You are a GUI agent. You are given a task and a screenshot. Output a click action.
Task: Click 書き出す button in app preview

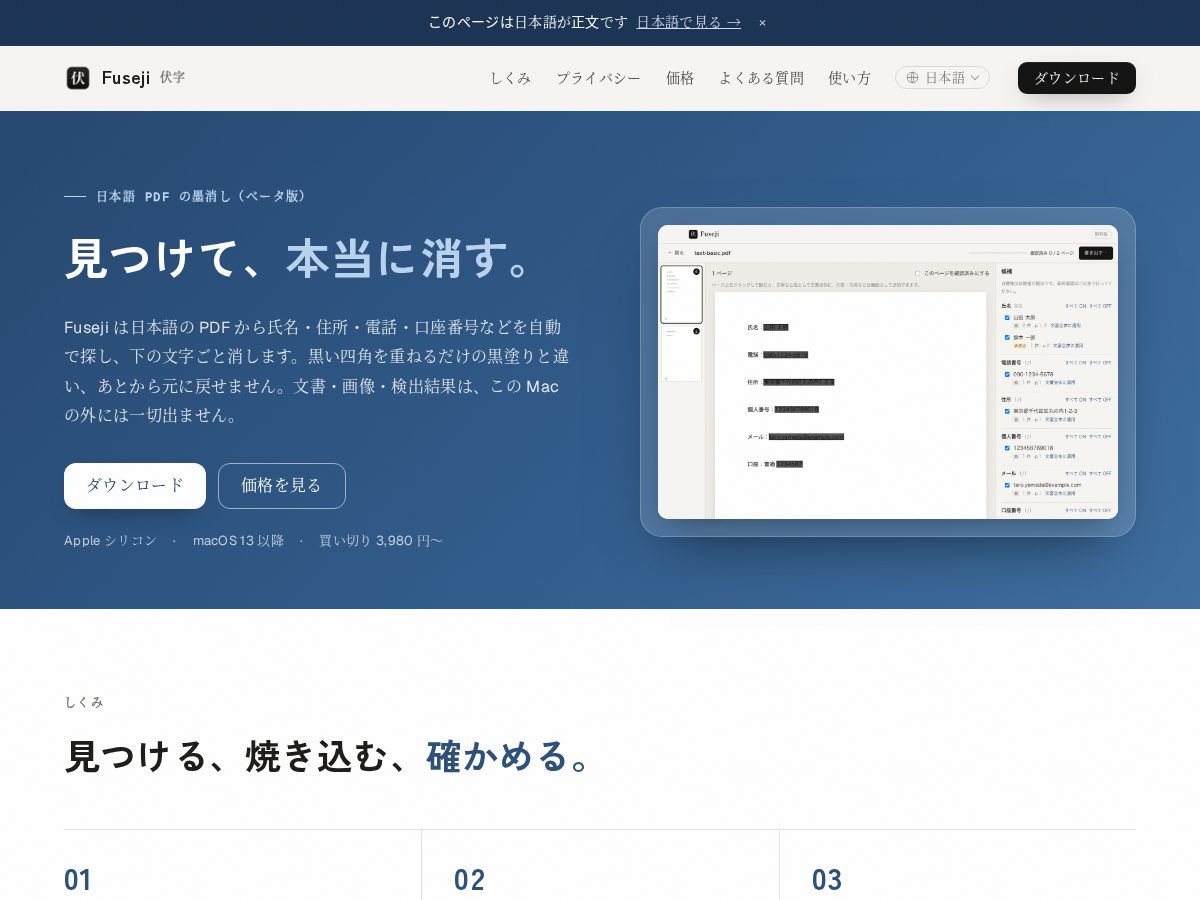[1095, 253]
